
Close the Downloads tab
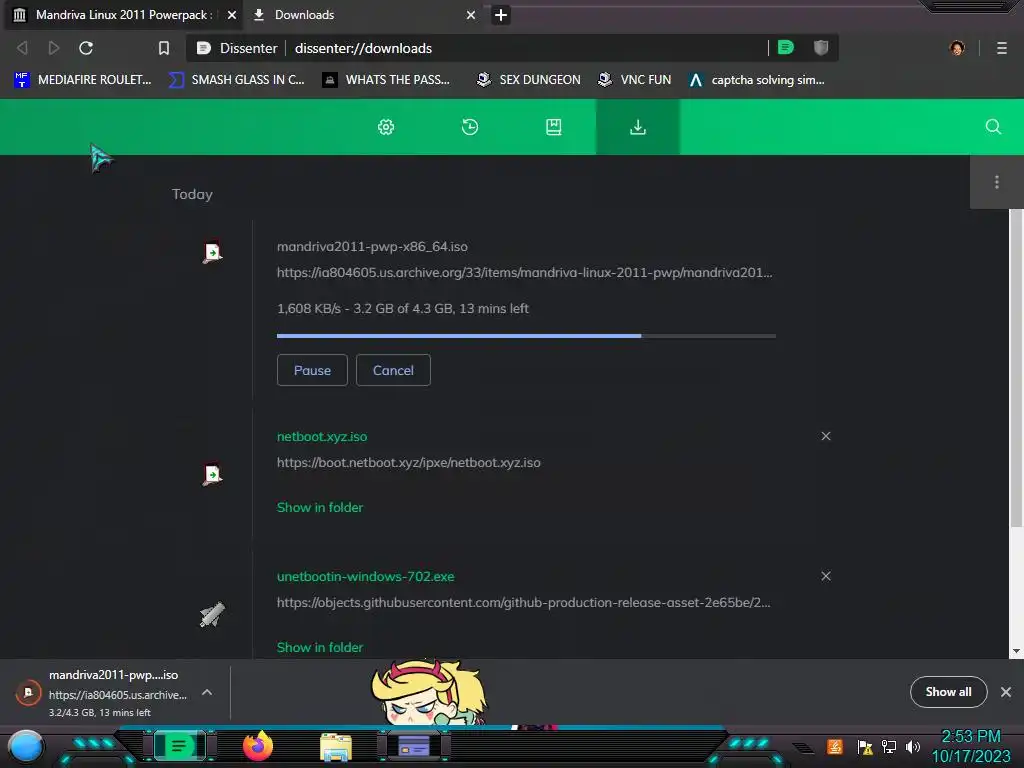coord(471,14)
